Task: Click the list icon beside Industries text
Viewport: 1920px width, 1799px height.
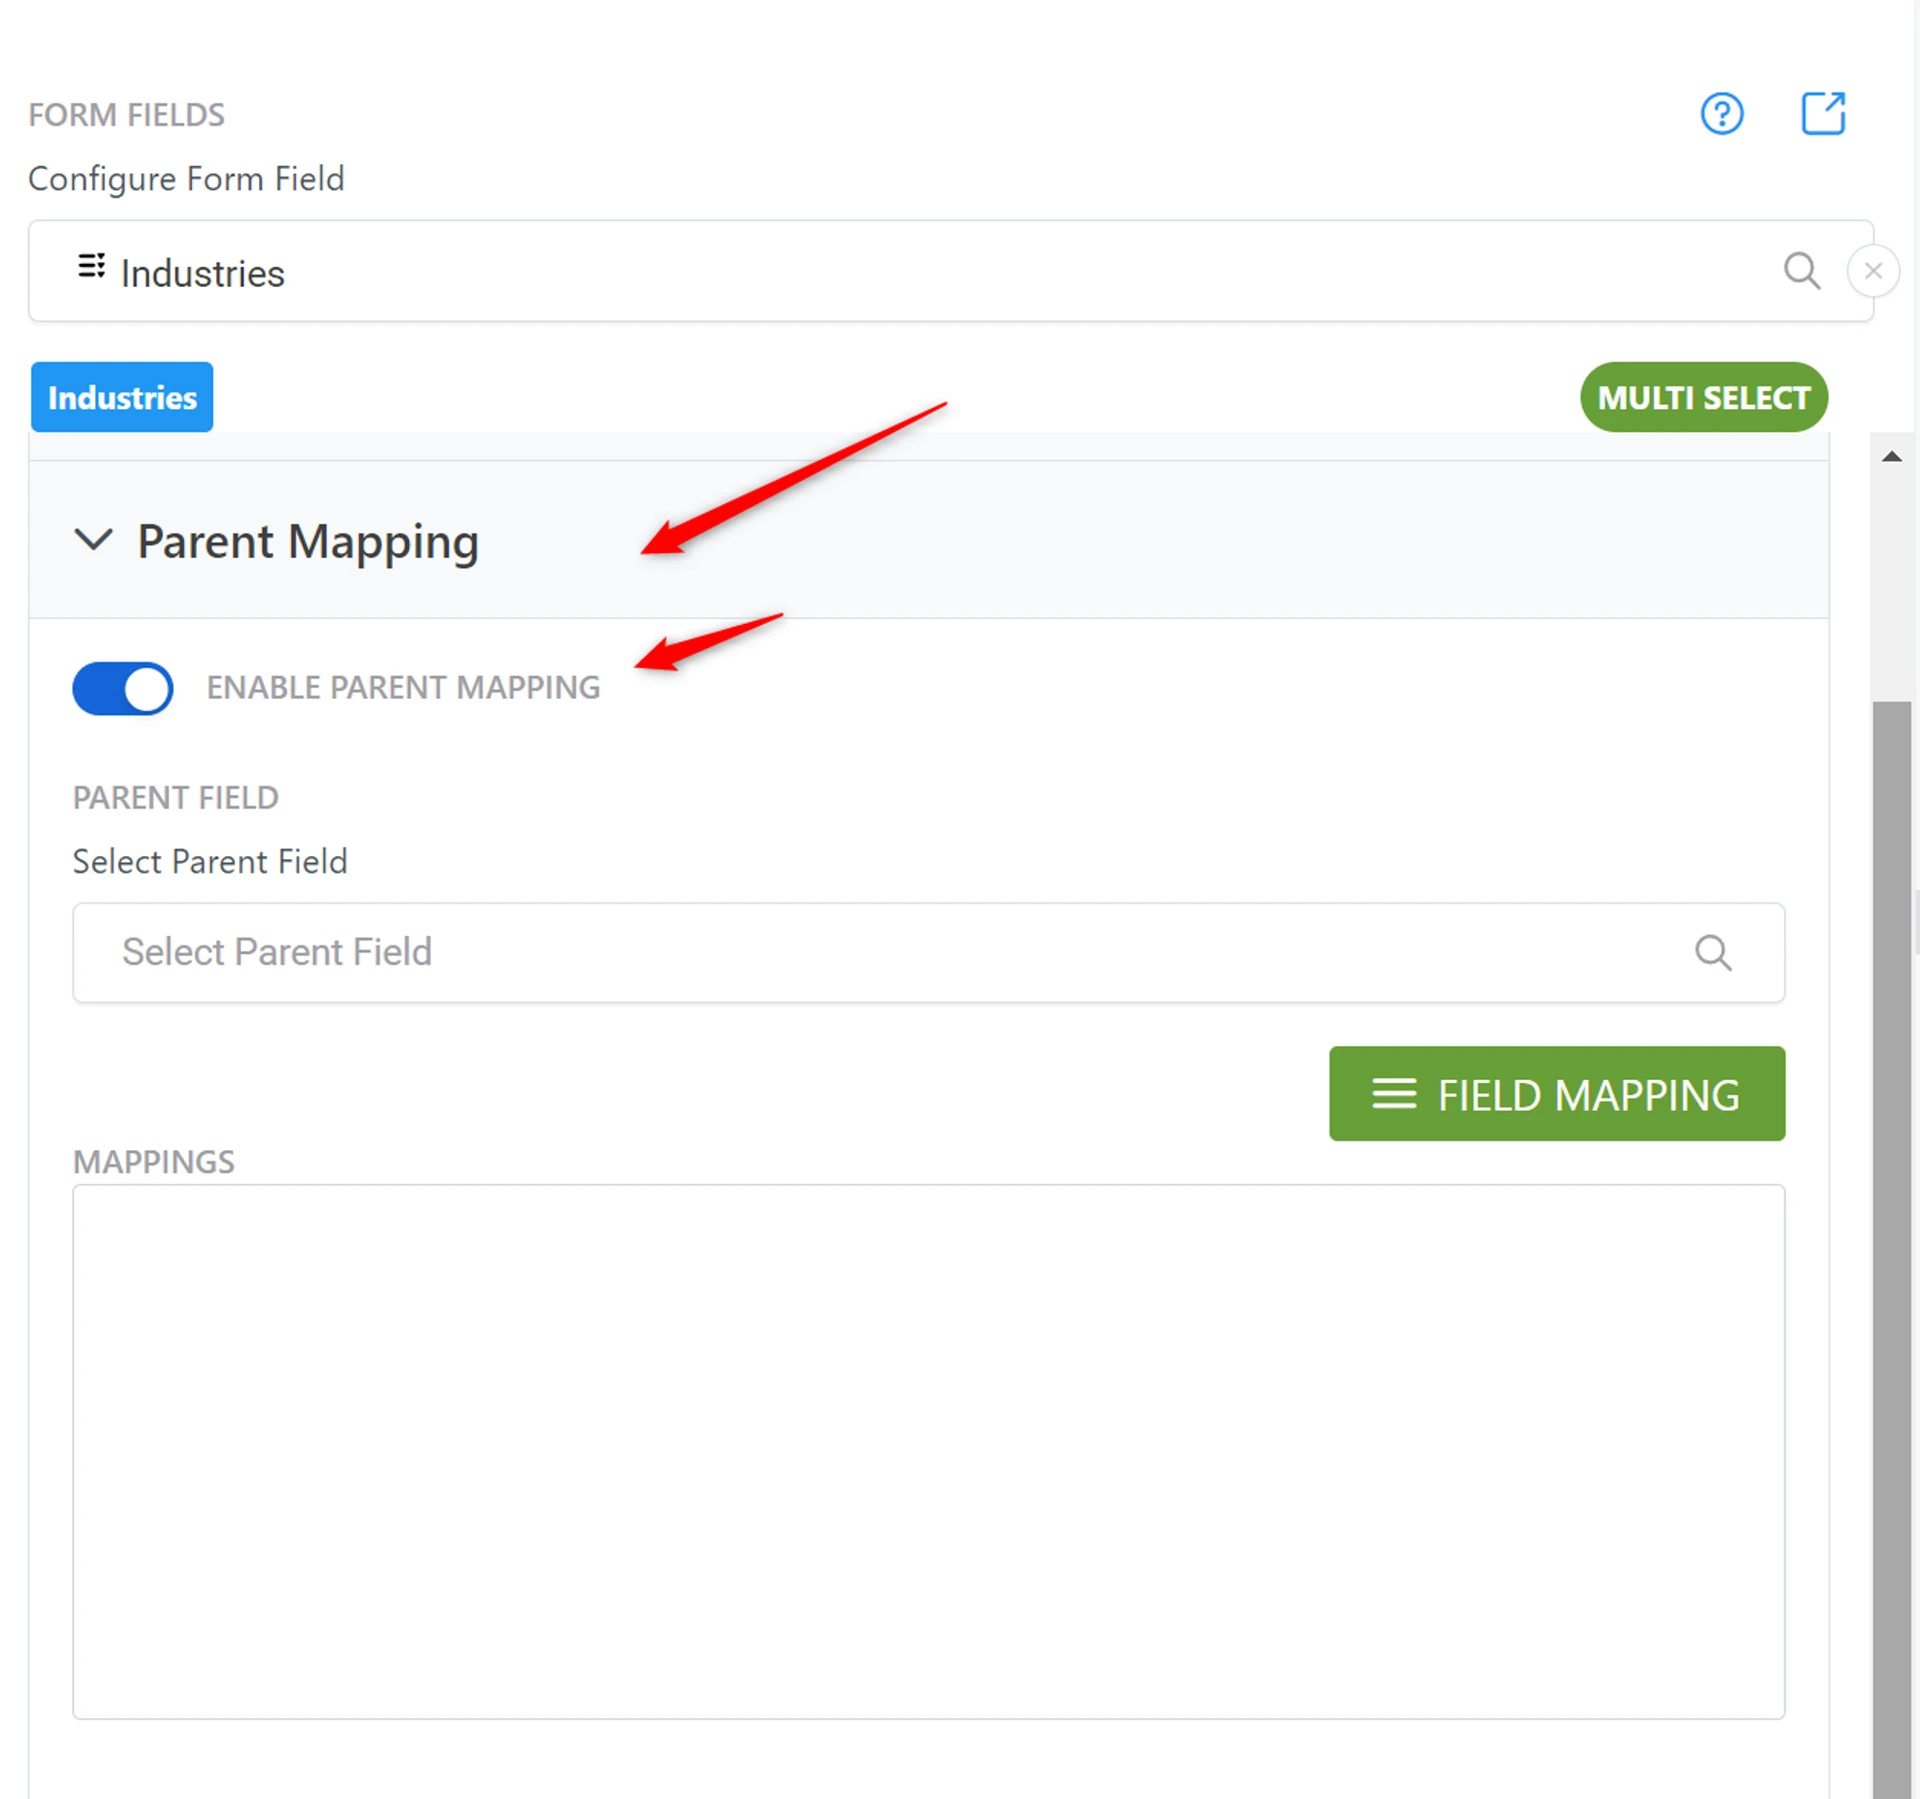Action: click(x=91, y=266)
